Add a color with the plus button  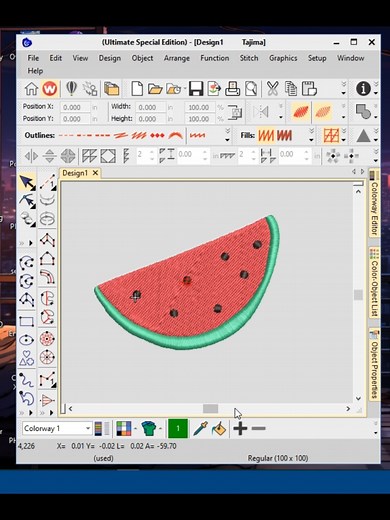[240, 428]
